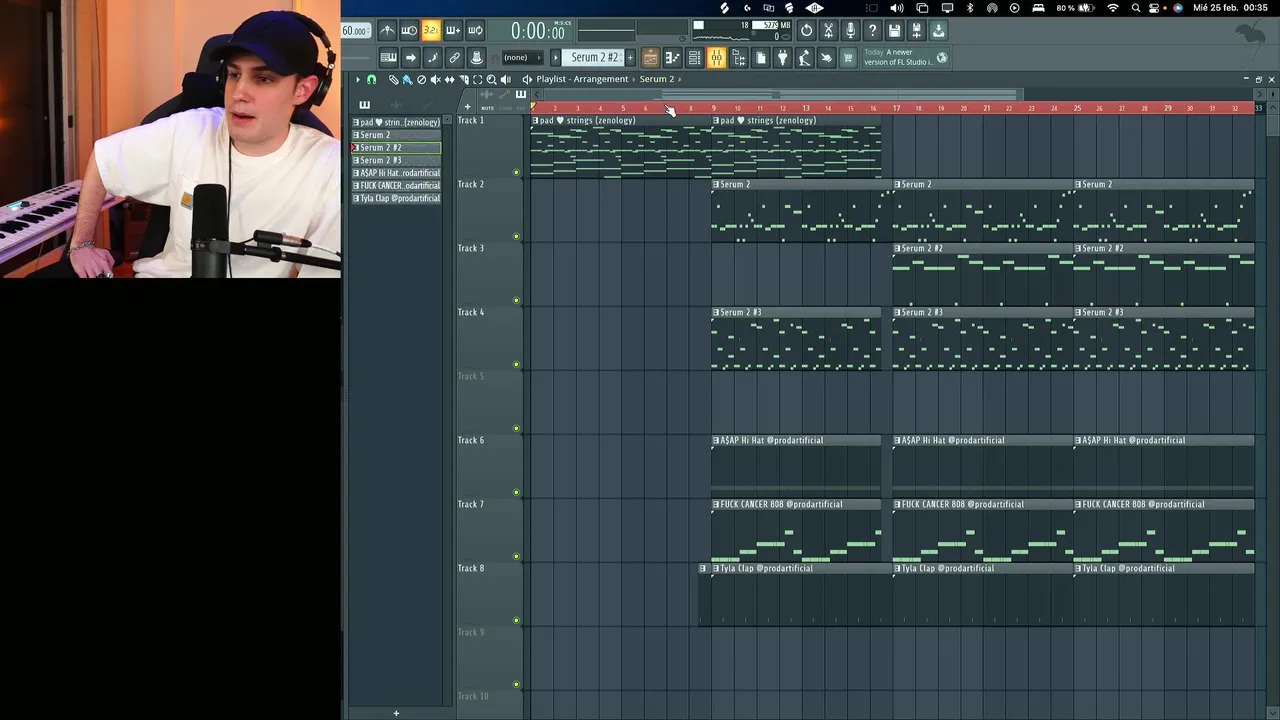Open the playlist options menu arrow

tap(358, 79)
